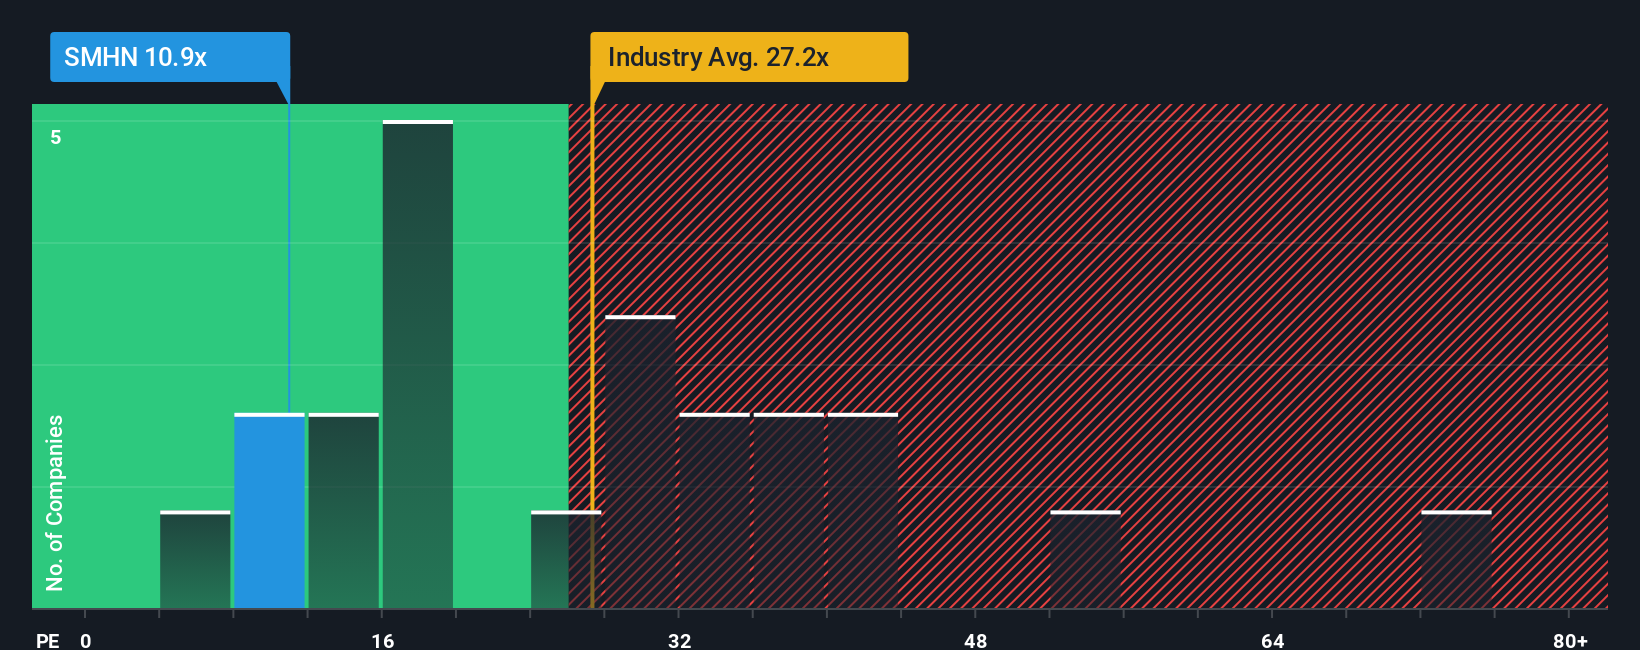Click the Industry Avg. 27.2x label

(749, 57)
